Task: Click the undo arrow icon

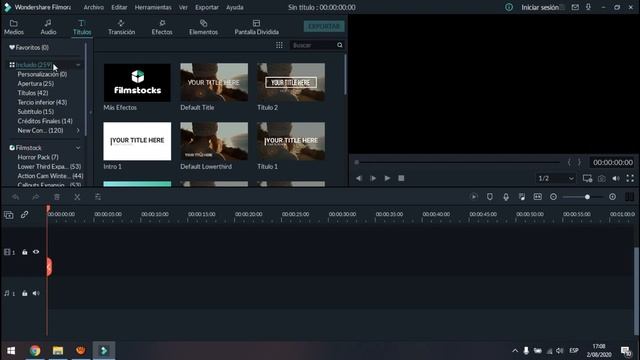Action: pos(16,197)
